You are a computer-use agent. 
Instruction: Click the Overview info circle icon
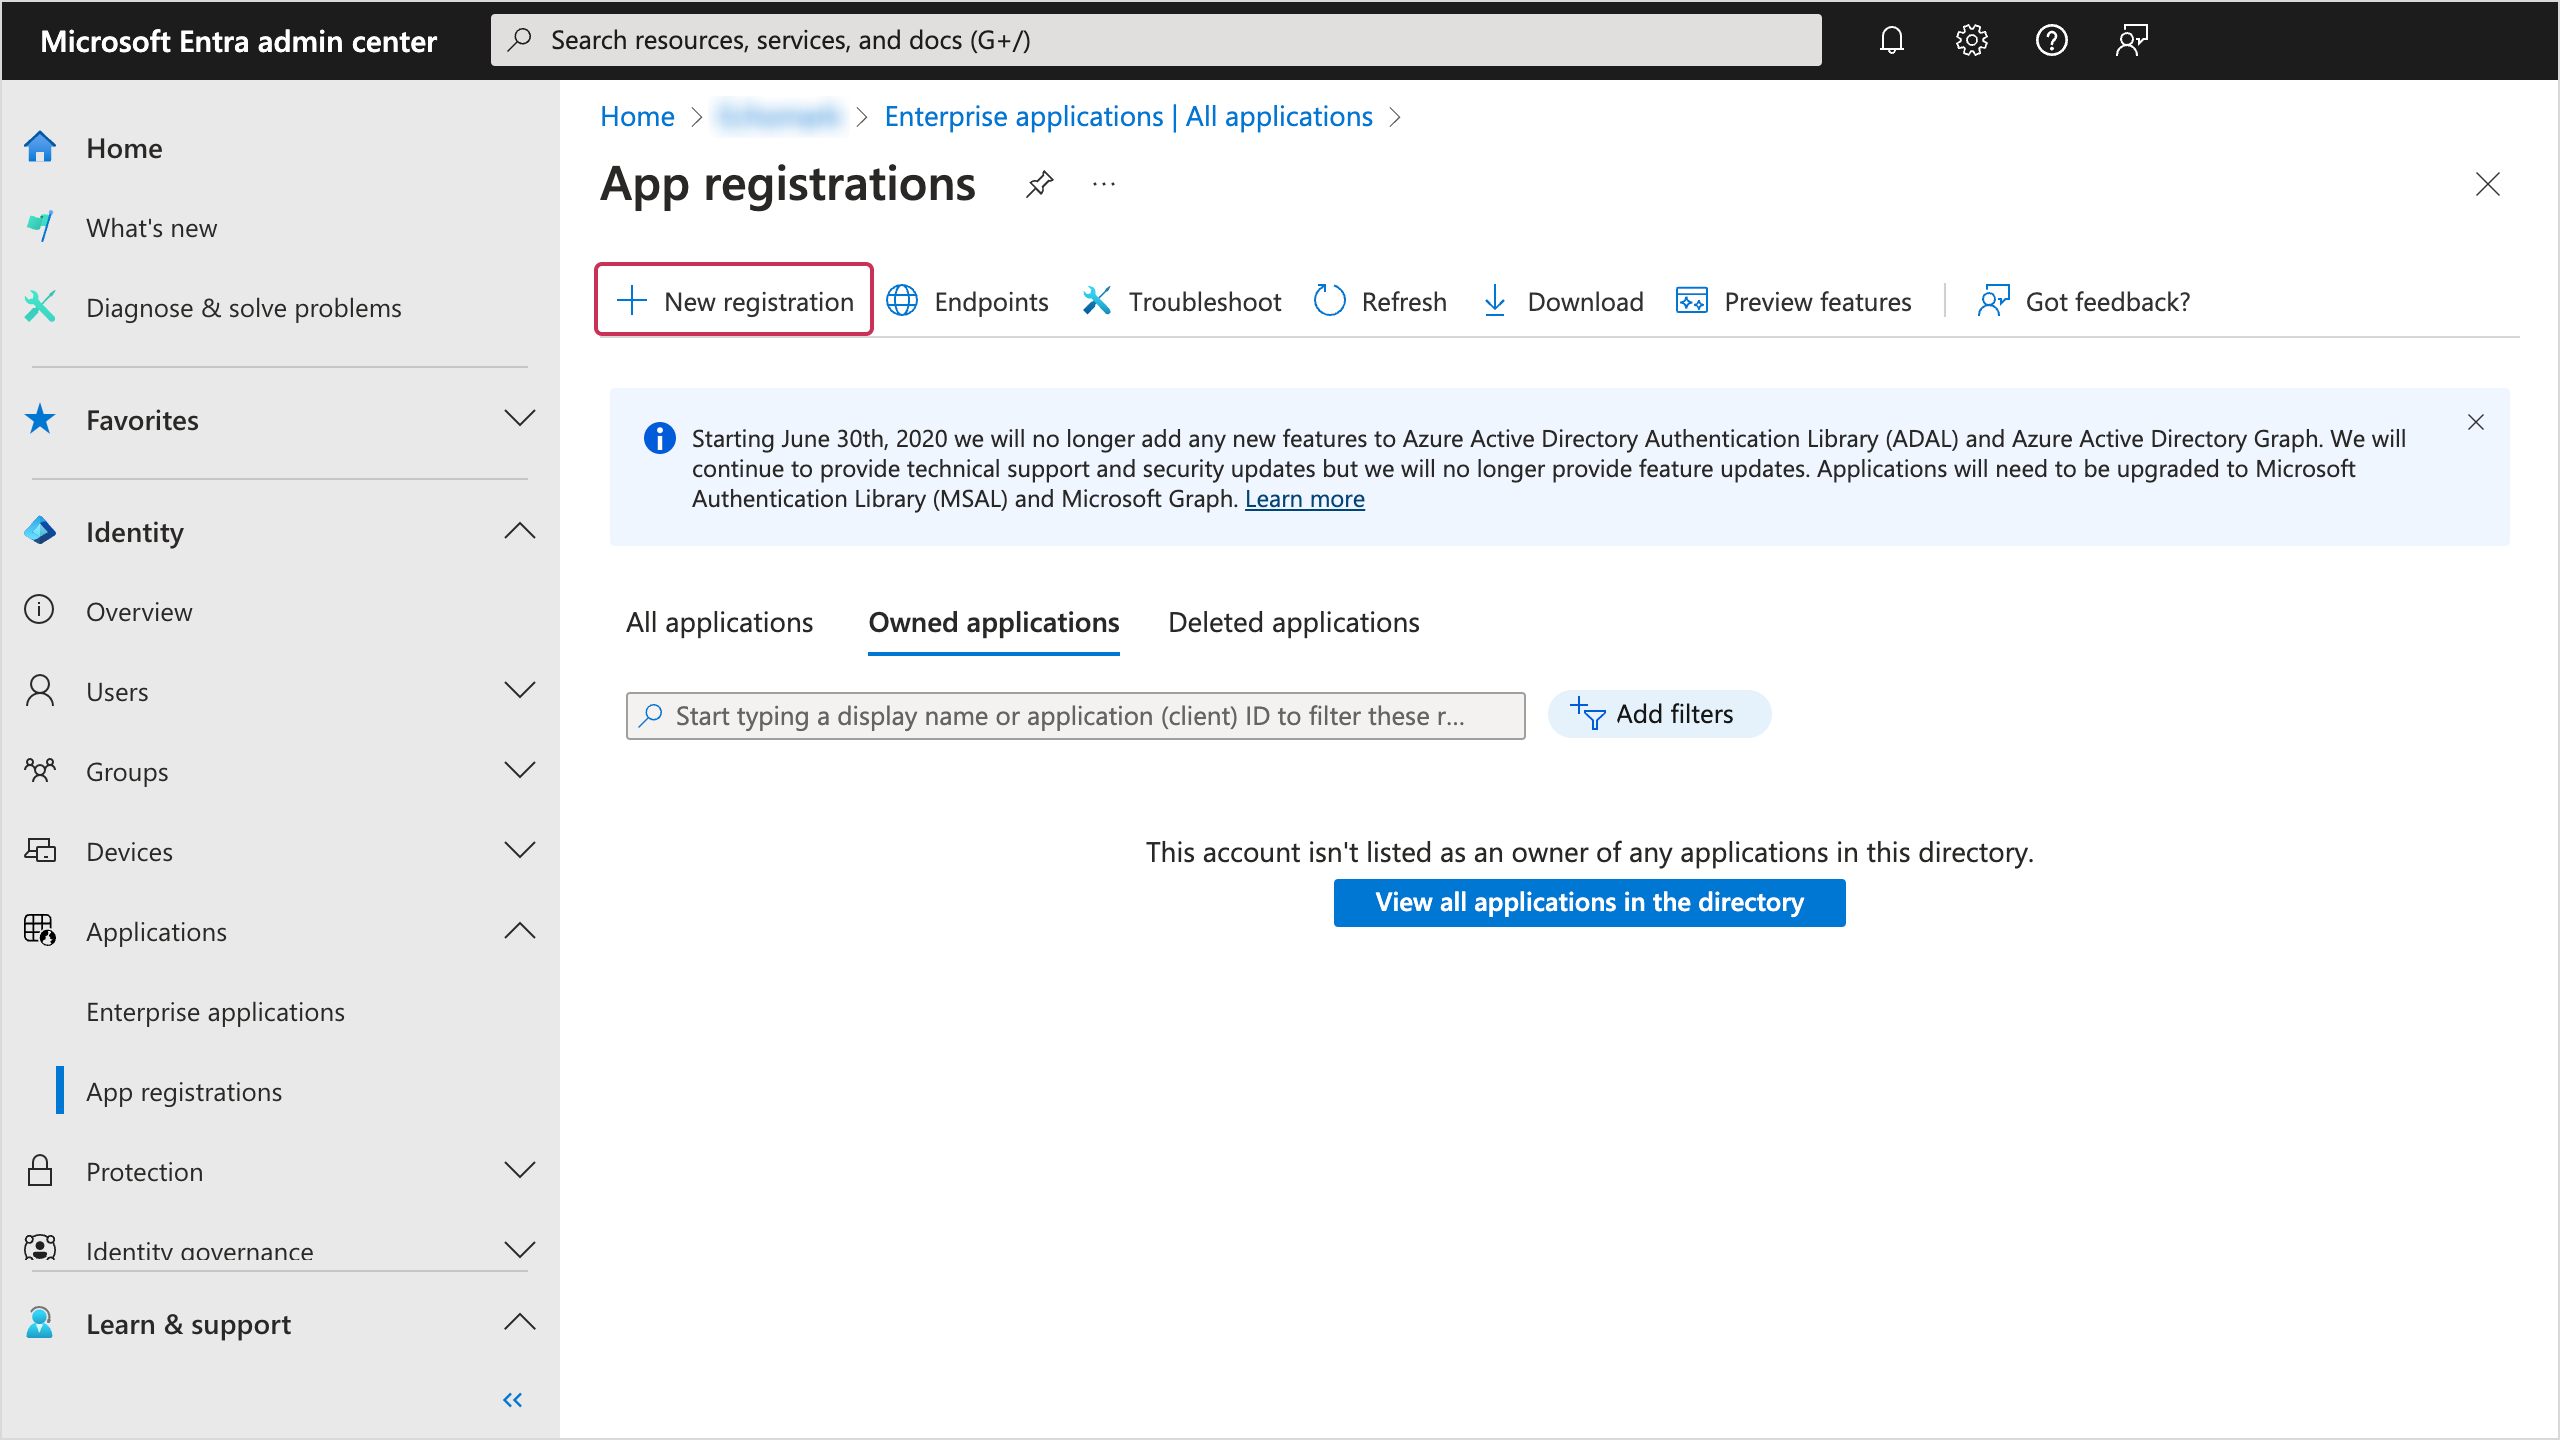click(x=39, y=610)
